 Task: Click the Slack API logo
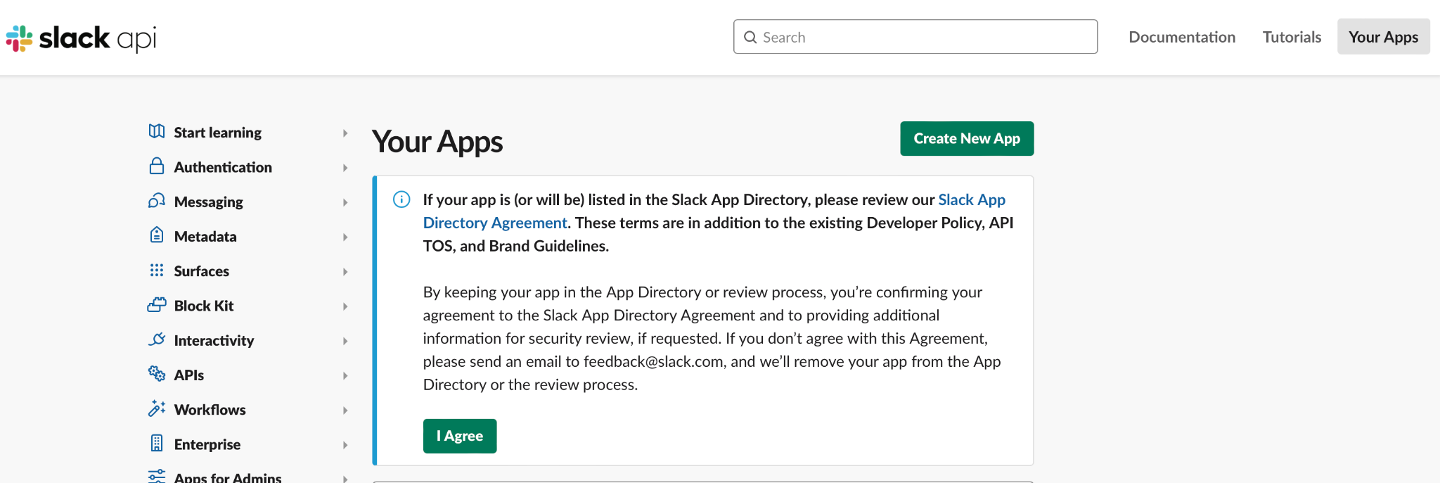81,38
